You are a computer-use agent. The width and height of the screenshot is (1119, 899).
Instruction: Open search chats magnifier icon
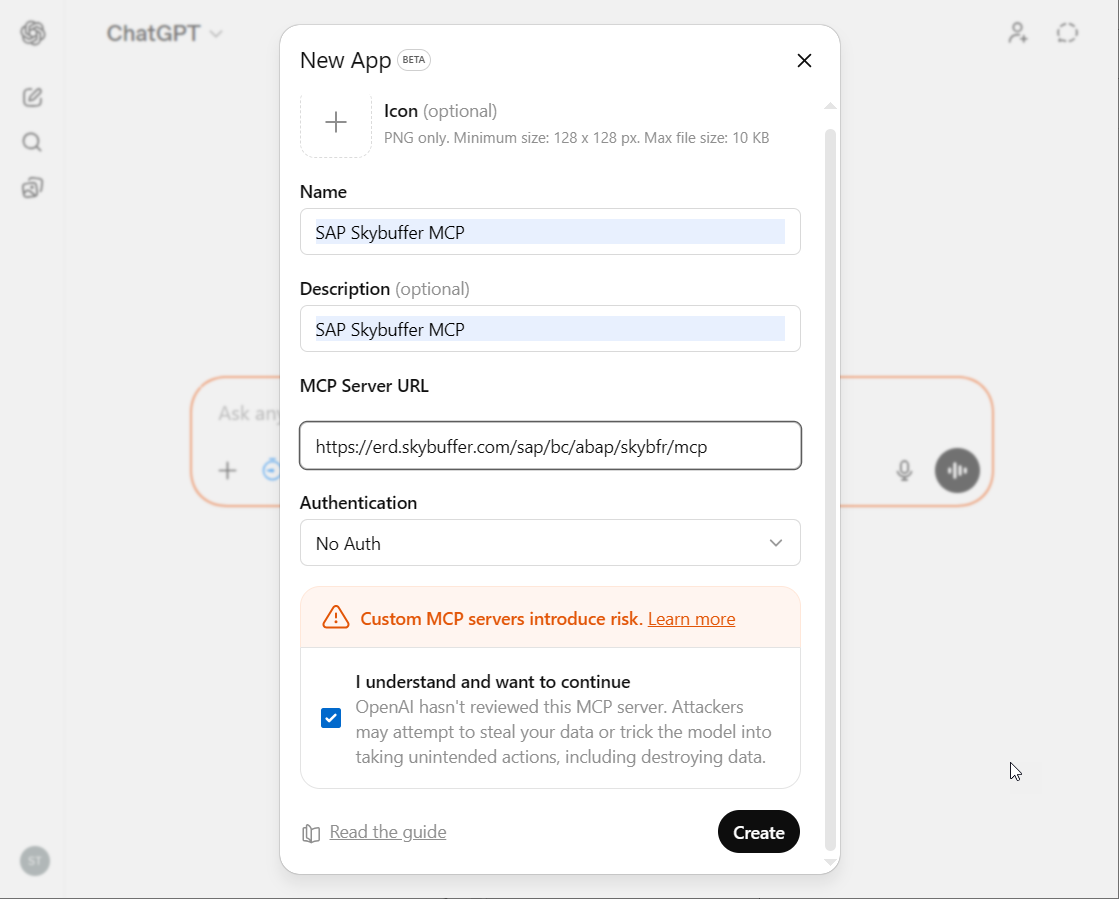pyautogui.click(x=33, y=142)
